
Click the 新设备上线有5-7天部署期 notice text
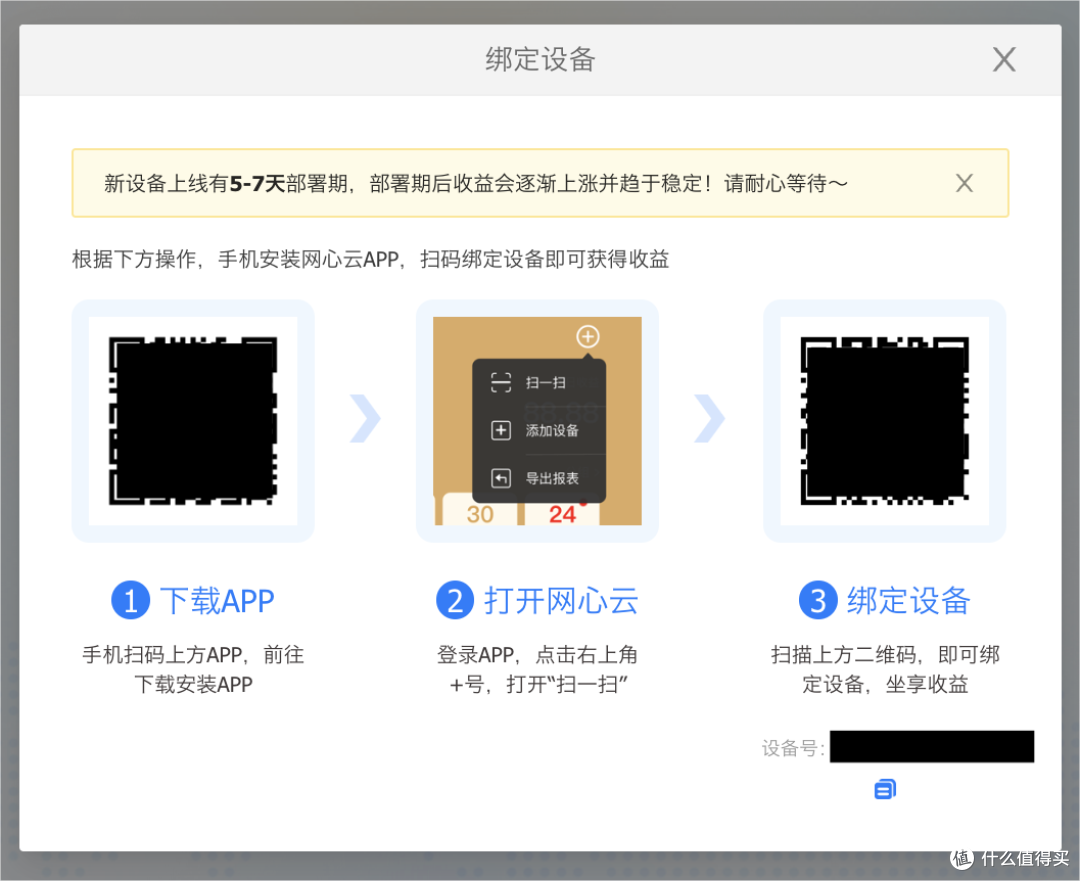[x=475, y=183]
